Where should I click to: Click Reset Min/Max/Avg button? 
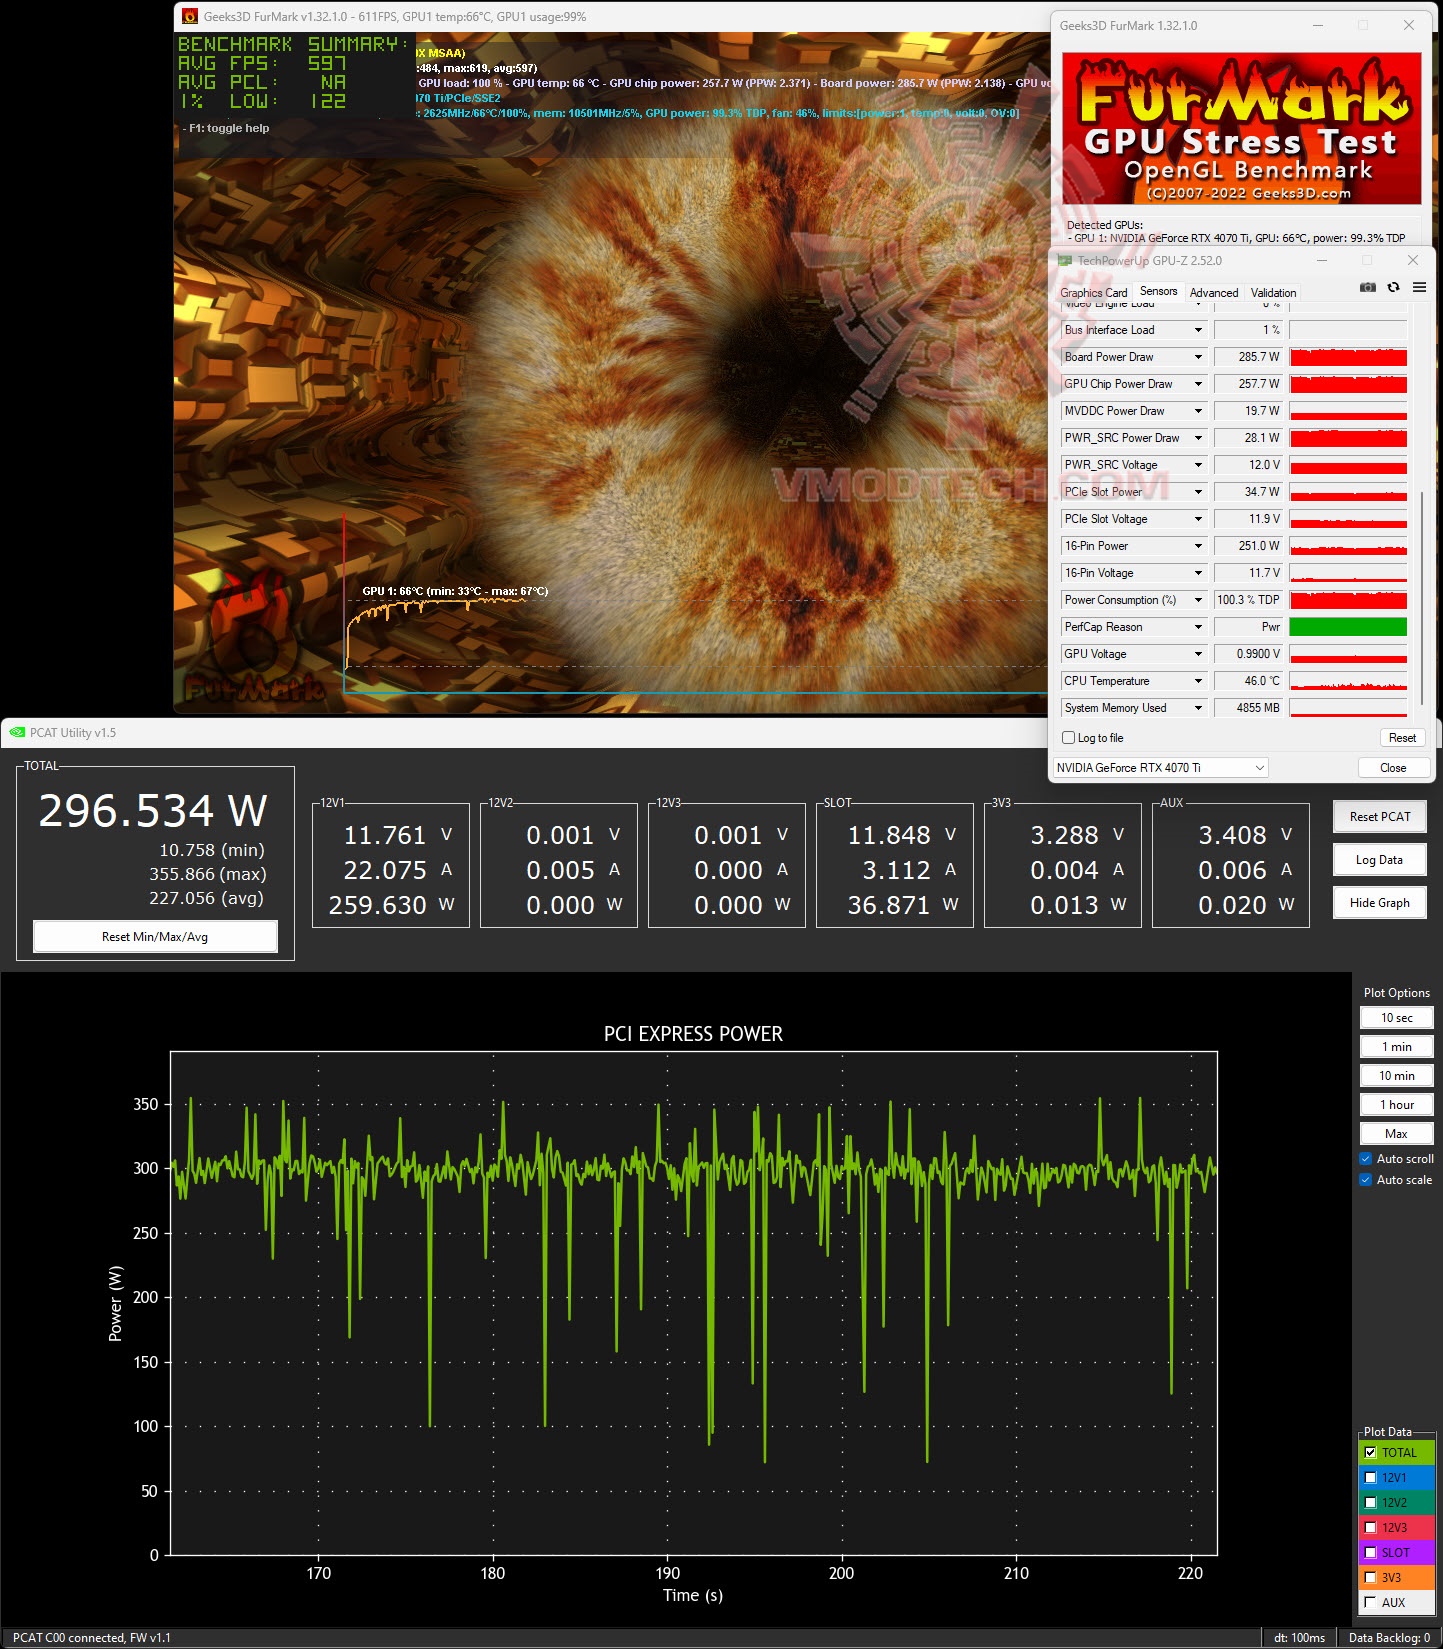tap(155, 937)
